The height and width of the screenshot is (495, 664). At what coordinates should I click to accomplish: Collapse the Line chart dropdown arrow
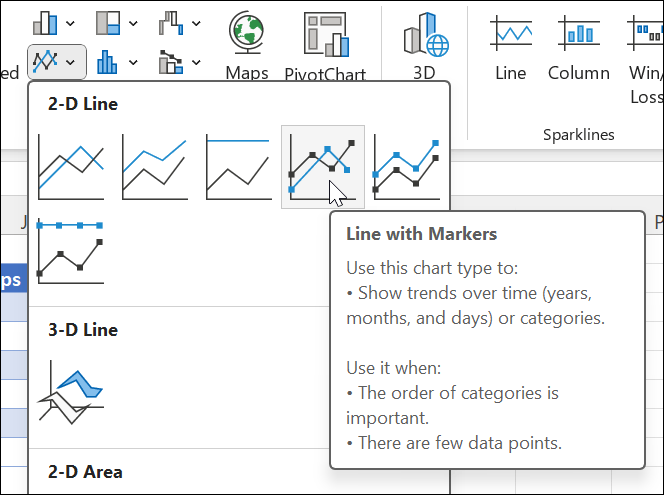tap(70, 63)
